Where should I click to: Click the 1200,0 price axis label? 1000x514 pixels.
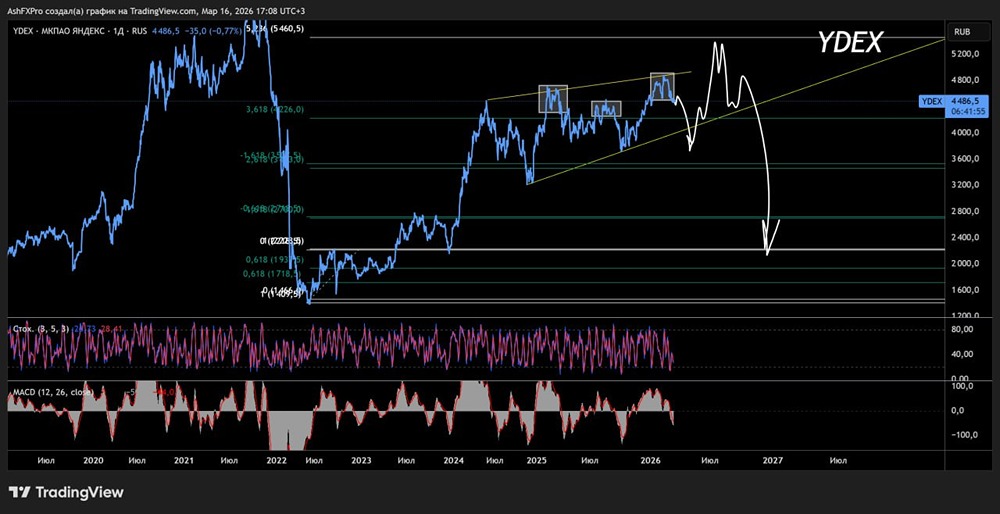[965, 316]
